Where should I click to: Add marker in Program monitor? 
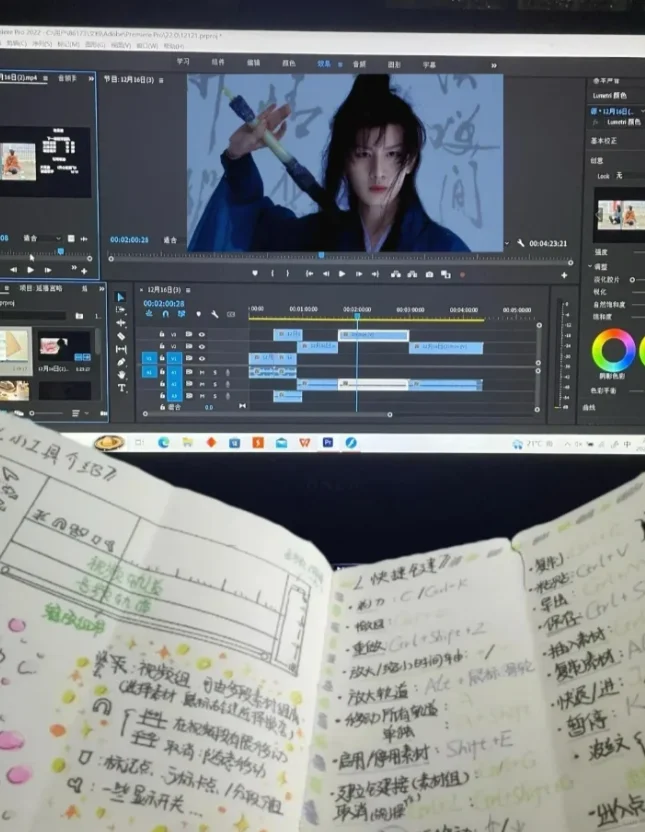pyautogui.click(x=255, y=273)
